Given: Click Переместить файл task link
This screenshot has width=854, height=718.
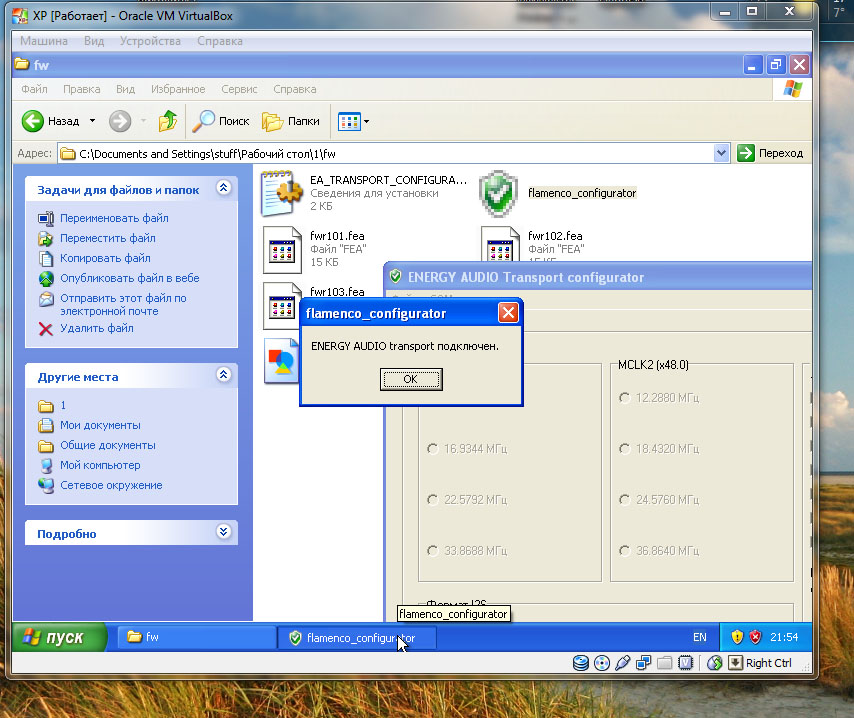Looking at the screenshot, I should click(x=107, y=238).
